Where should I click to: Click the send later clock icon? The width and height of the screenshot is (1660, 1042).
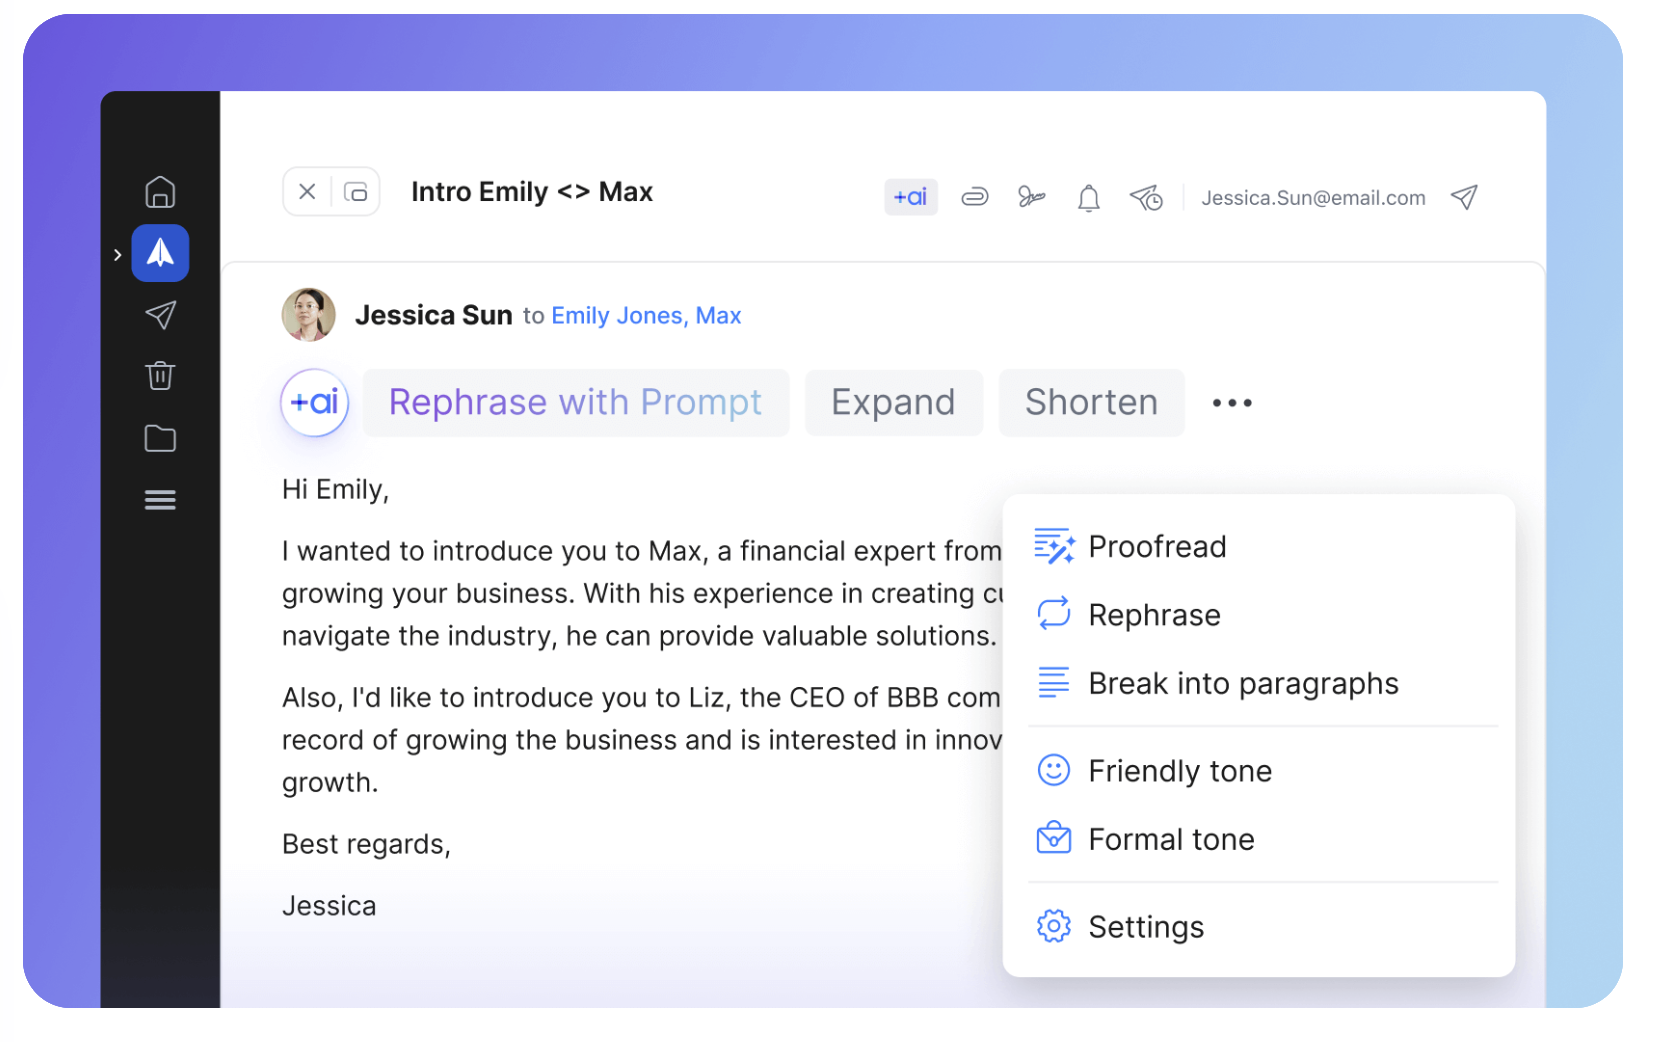tap(1146, 198)
